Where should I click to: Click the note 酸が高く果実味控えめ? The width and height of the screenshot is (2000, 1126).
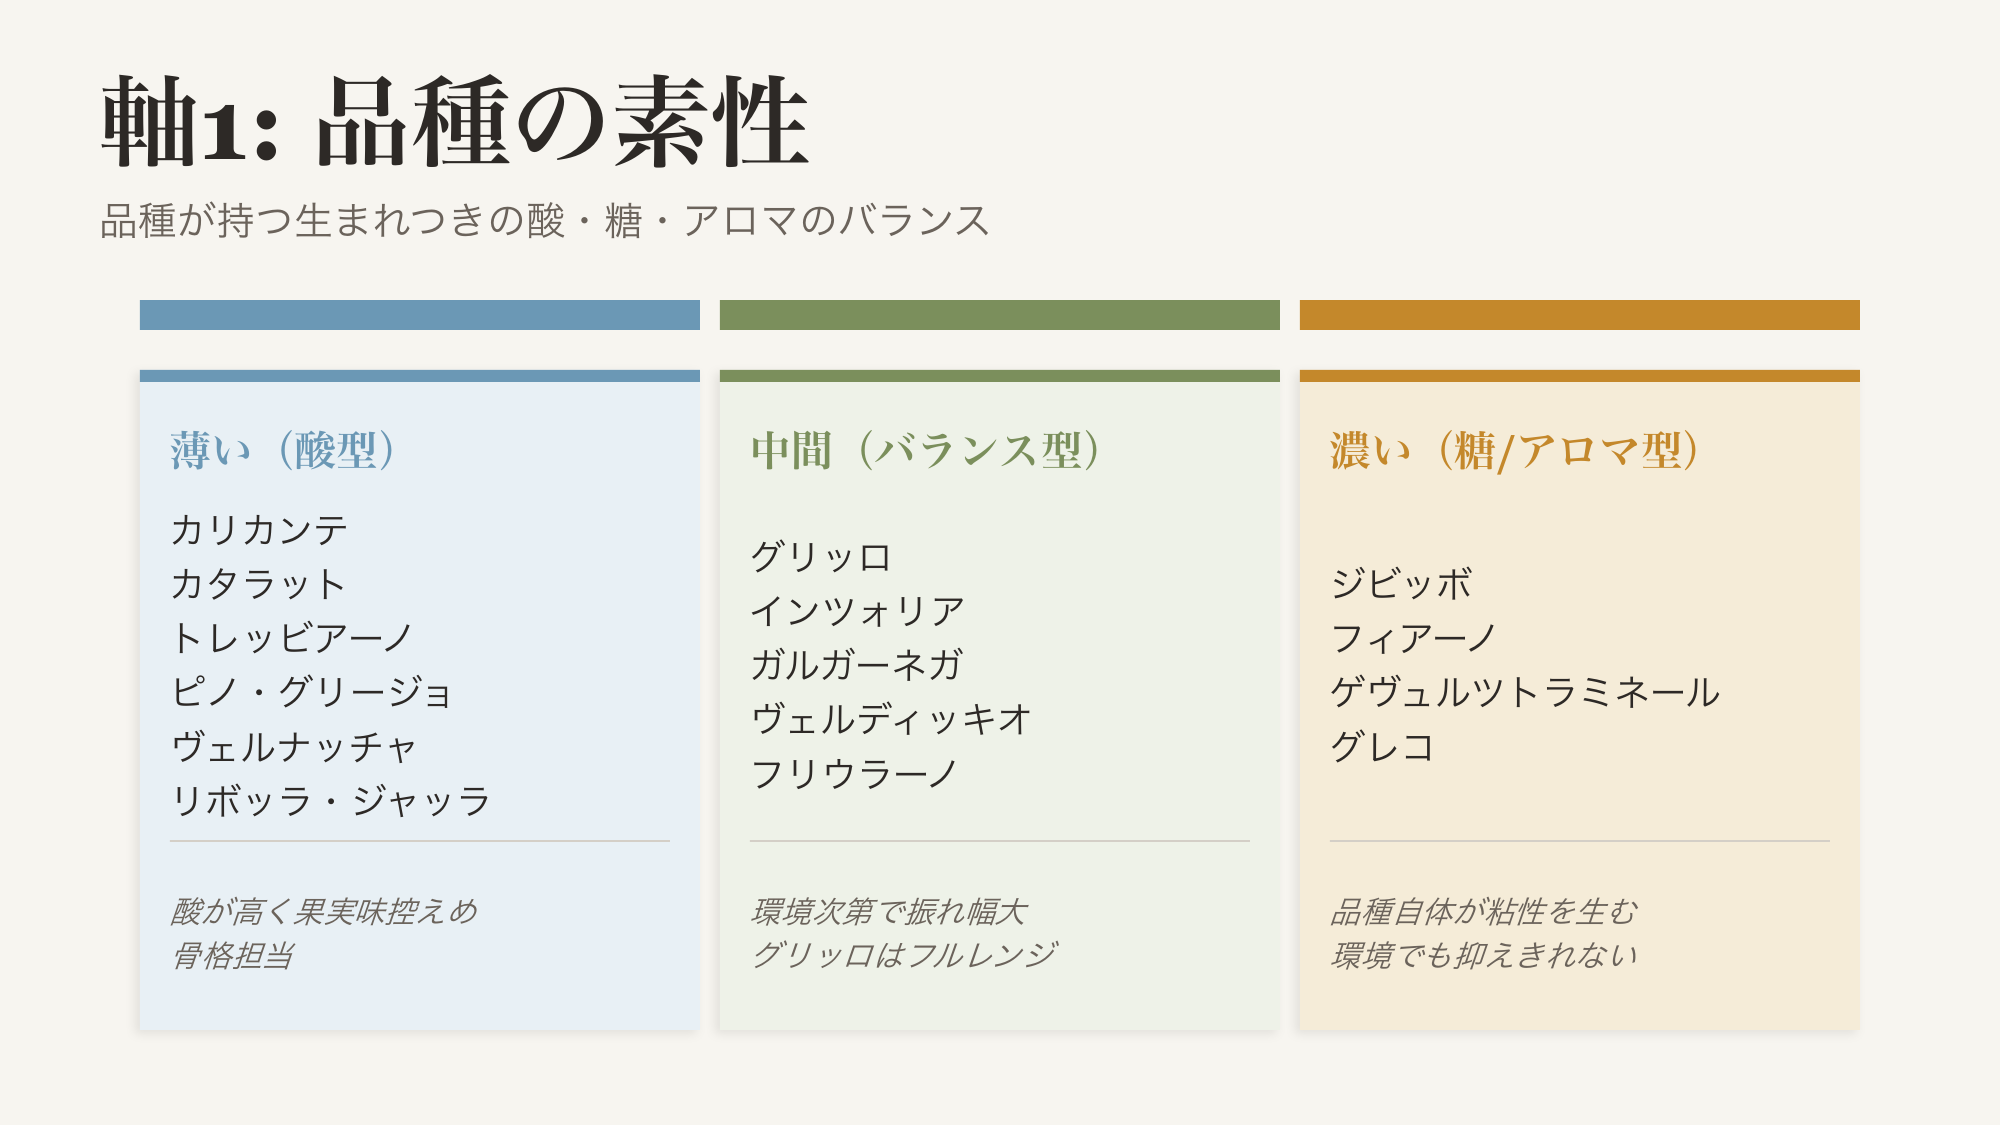click(x=324, y=912)
